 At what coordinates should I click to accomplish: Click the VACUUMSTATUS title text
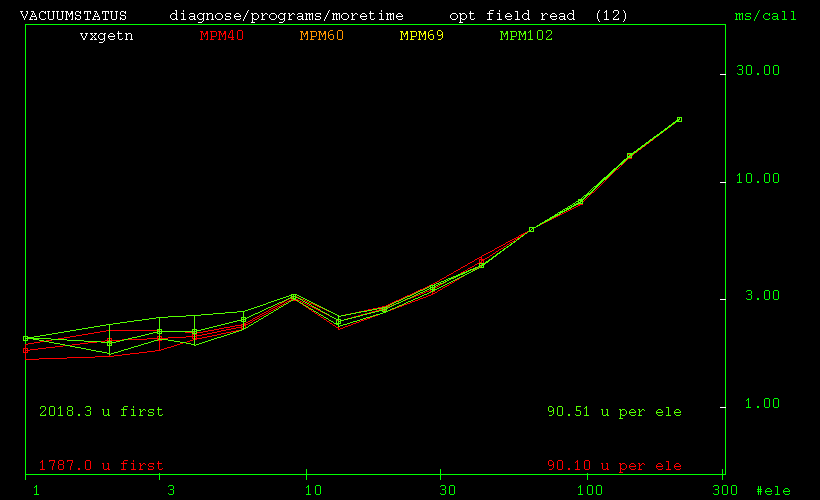click(x=73, y=16)
